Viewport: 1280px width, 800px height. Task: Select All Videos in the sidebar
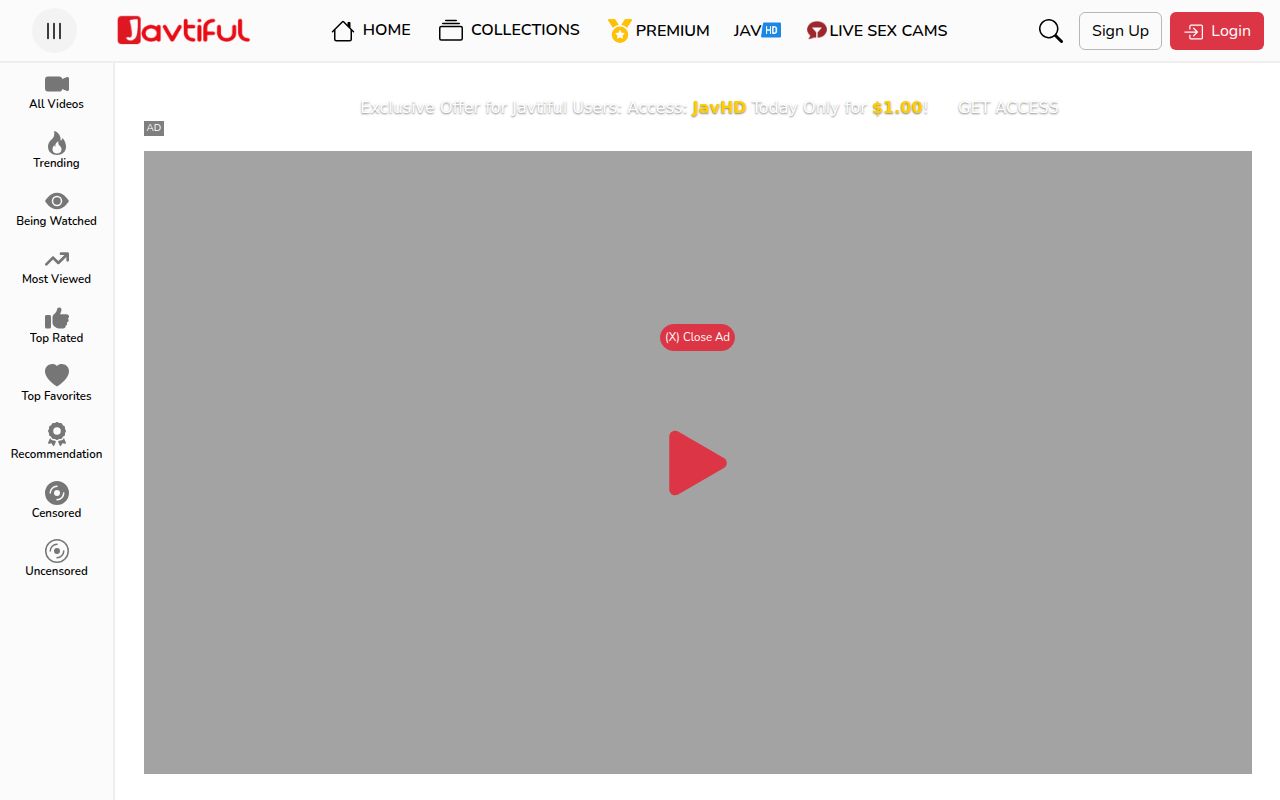point(55,93)
